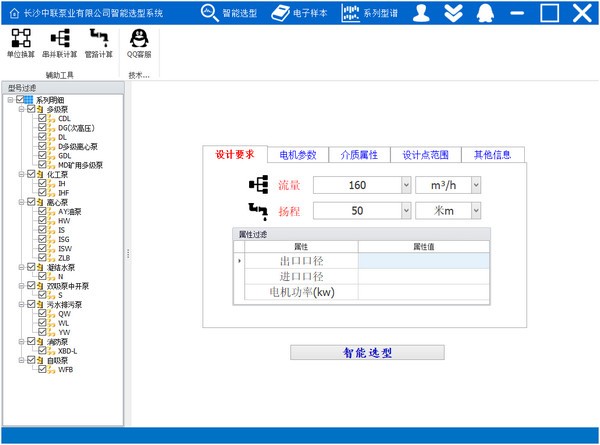Uncheck the IH pump checkbox
The width and height of the screenshot is (600, 445).
coord(42,183)
